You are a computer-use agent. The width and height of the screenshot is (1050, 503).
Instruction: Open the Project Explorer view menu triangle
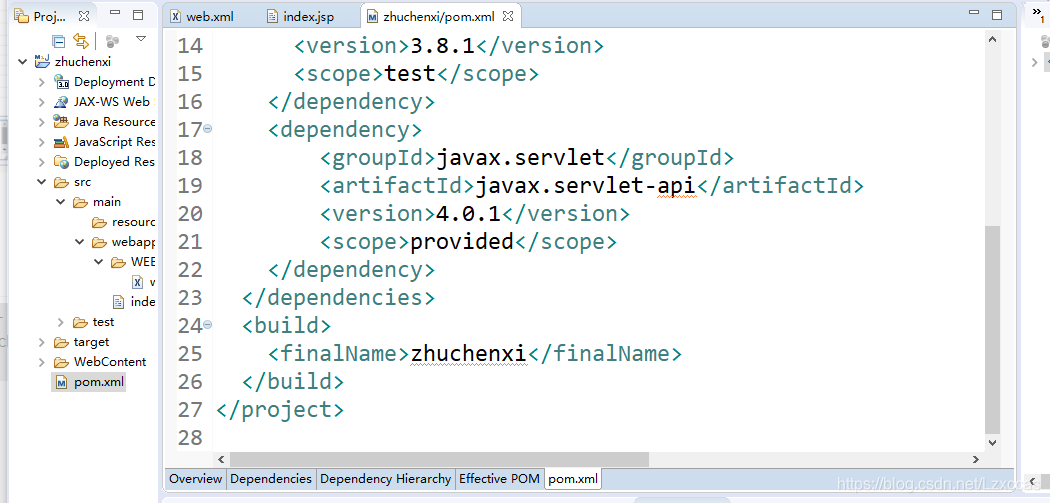point(141,39)
